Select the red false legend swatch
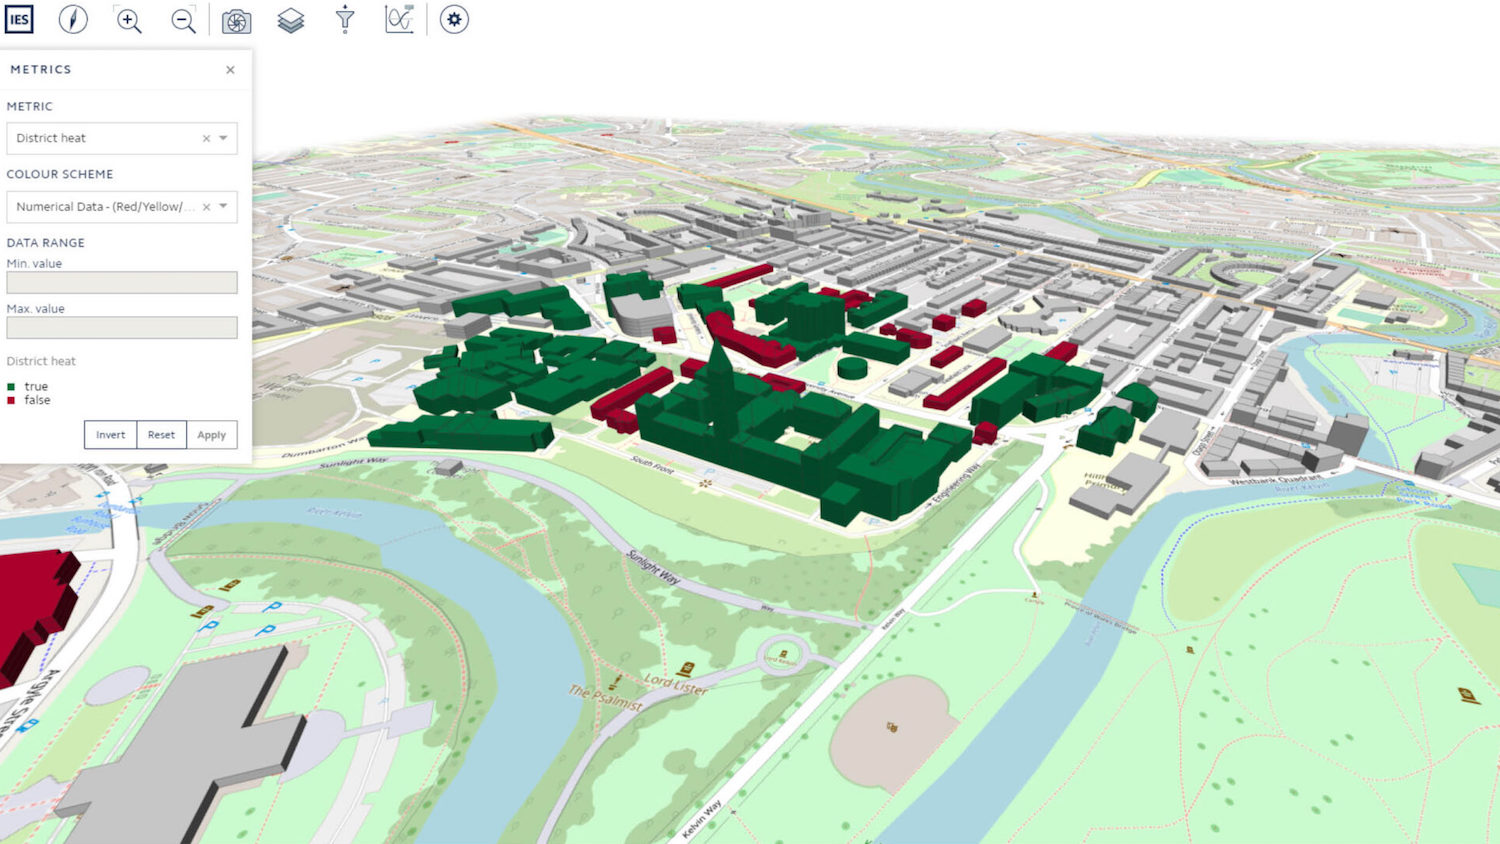The image size is (1500, 844). click(x=11, y=400)
